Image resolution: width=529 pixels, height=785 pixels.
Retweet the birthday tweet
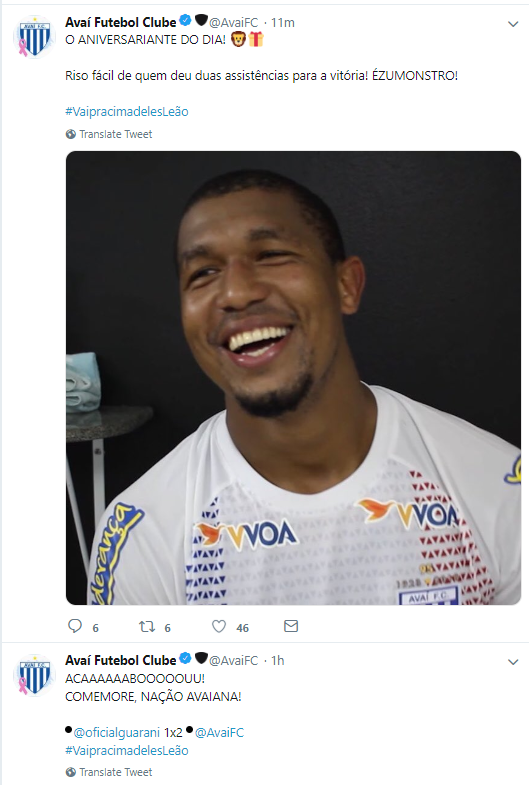click(x=147, y=626)
